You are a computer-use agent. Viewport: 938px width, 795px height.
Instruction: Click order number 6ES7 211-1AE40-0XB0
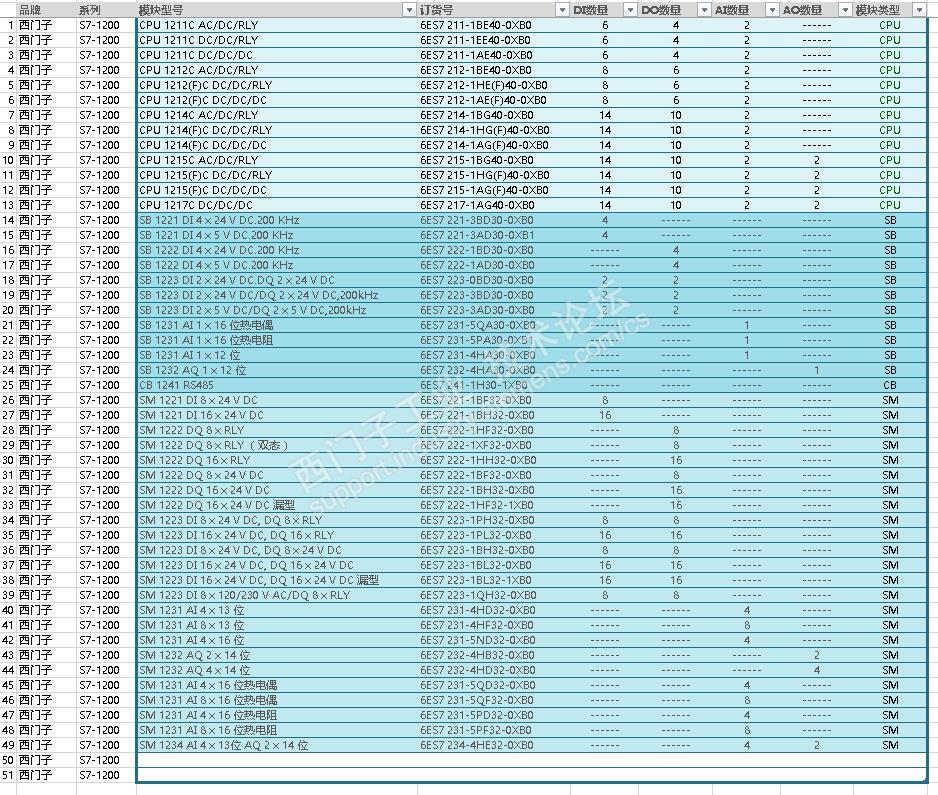476,55
